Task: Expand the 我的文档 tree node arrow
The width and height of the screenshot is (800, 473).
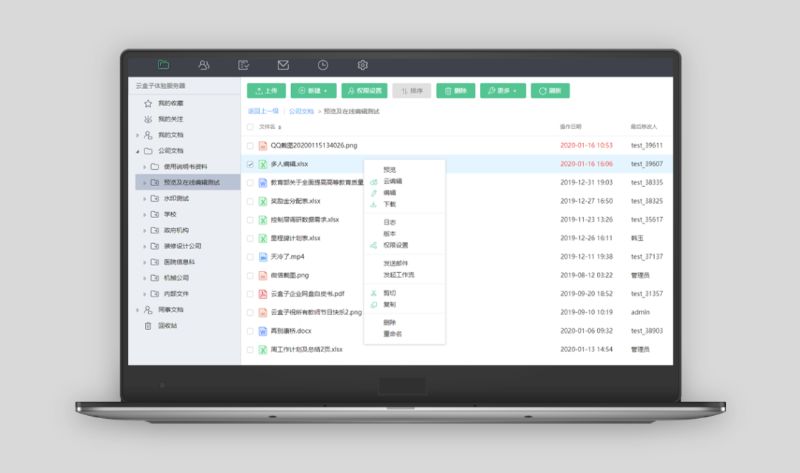Action: click(x=138, y=135)
